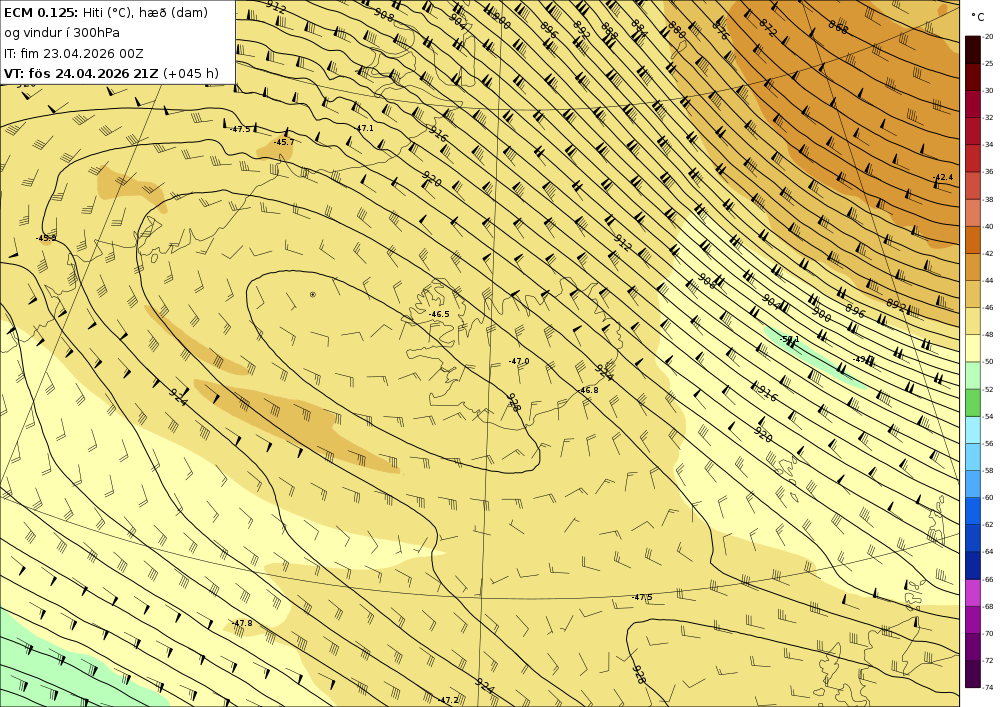Click legend value '-36'
1000x707 pixels.
coord(989,172)
